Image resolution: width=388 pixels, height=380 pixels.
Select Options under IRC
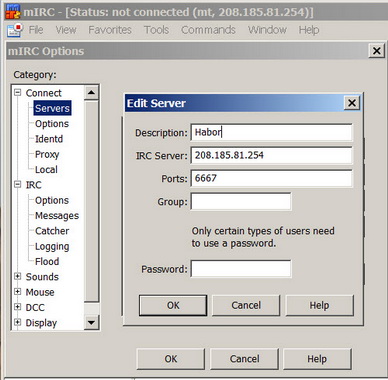click(x=52, y=200)
